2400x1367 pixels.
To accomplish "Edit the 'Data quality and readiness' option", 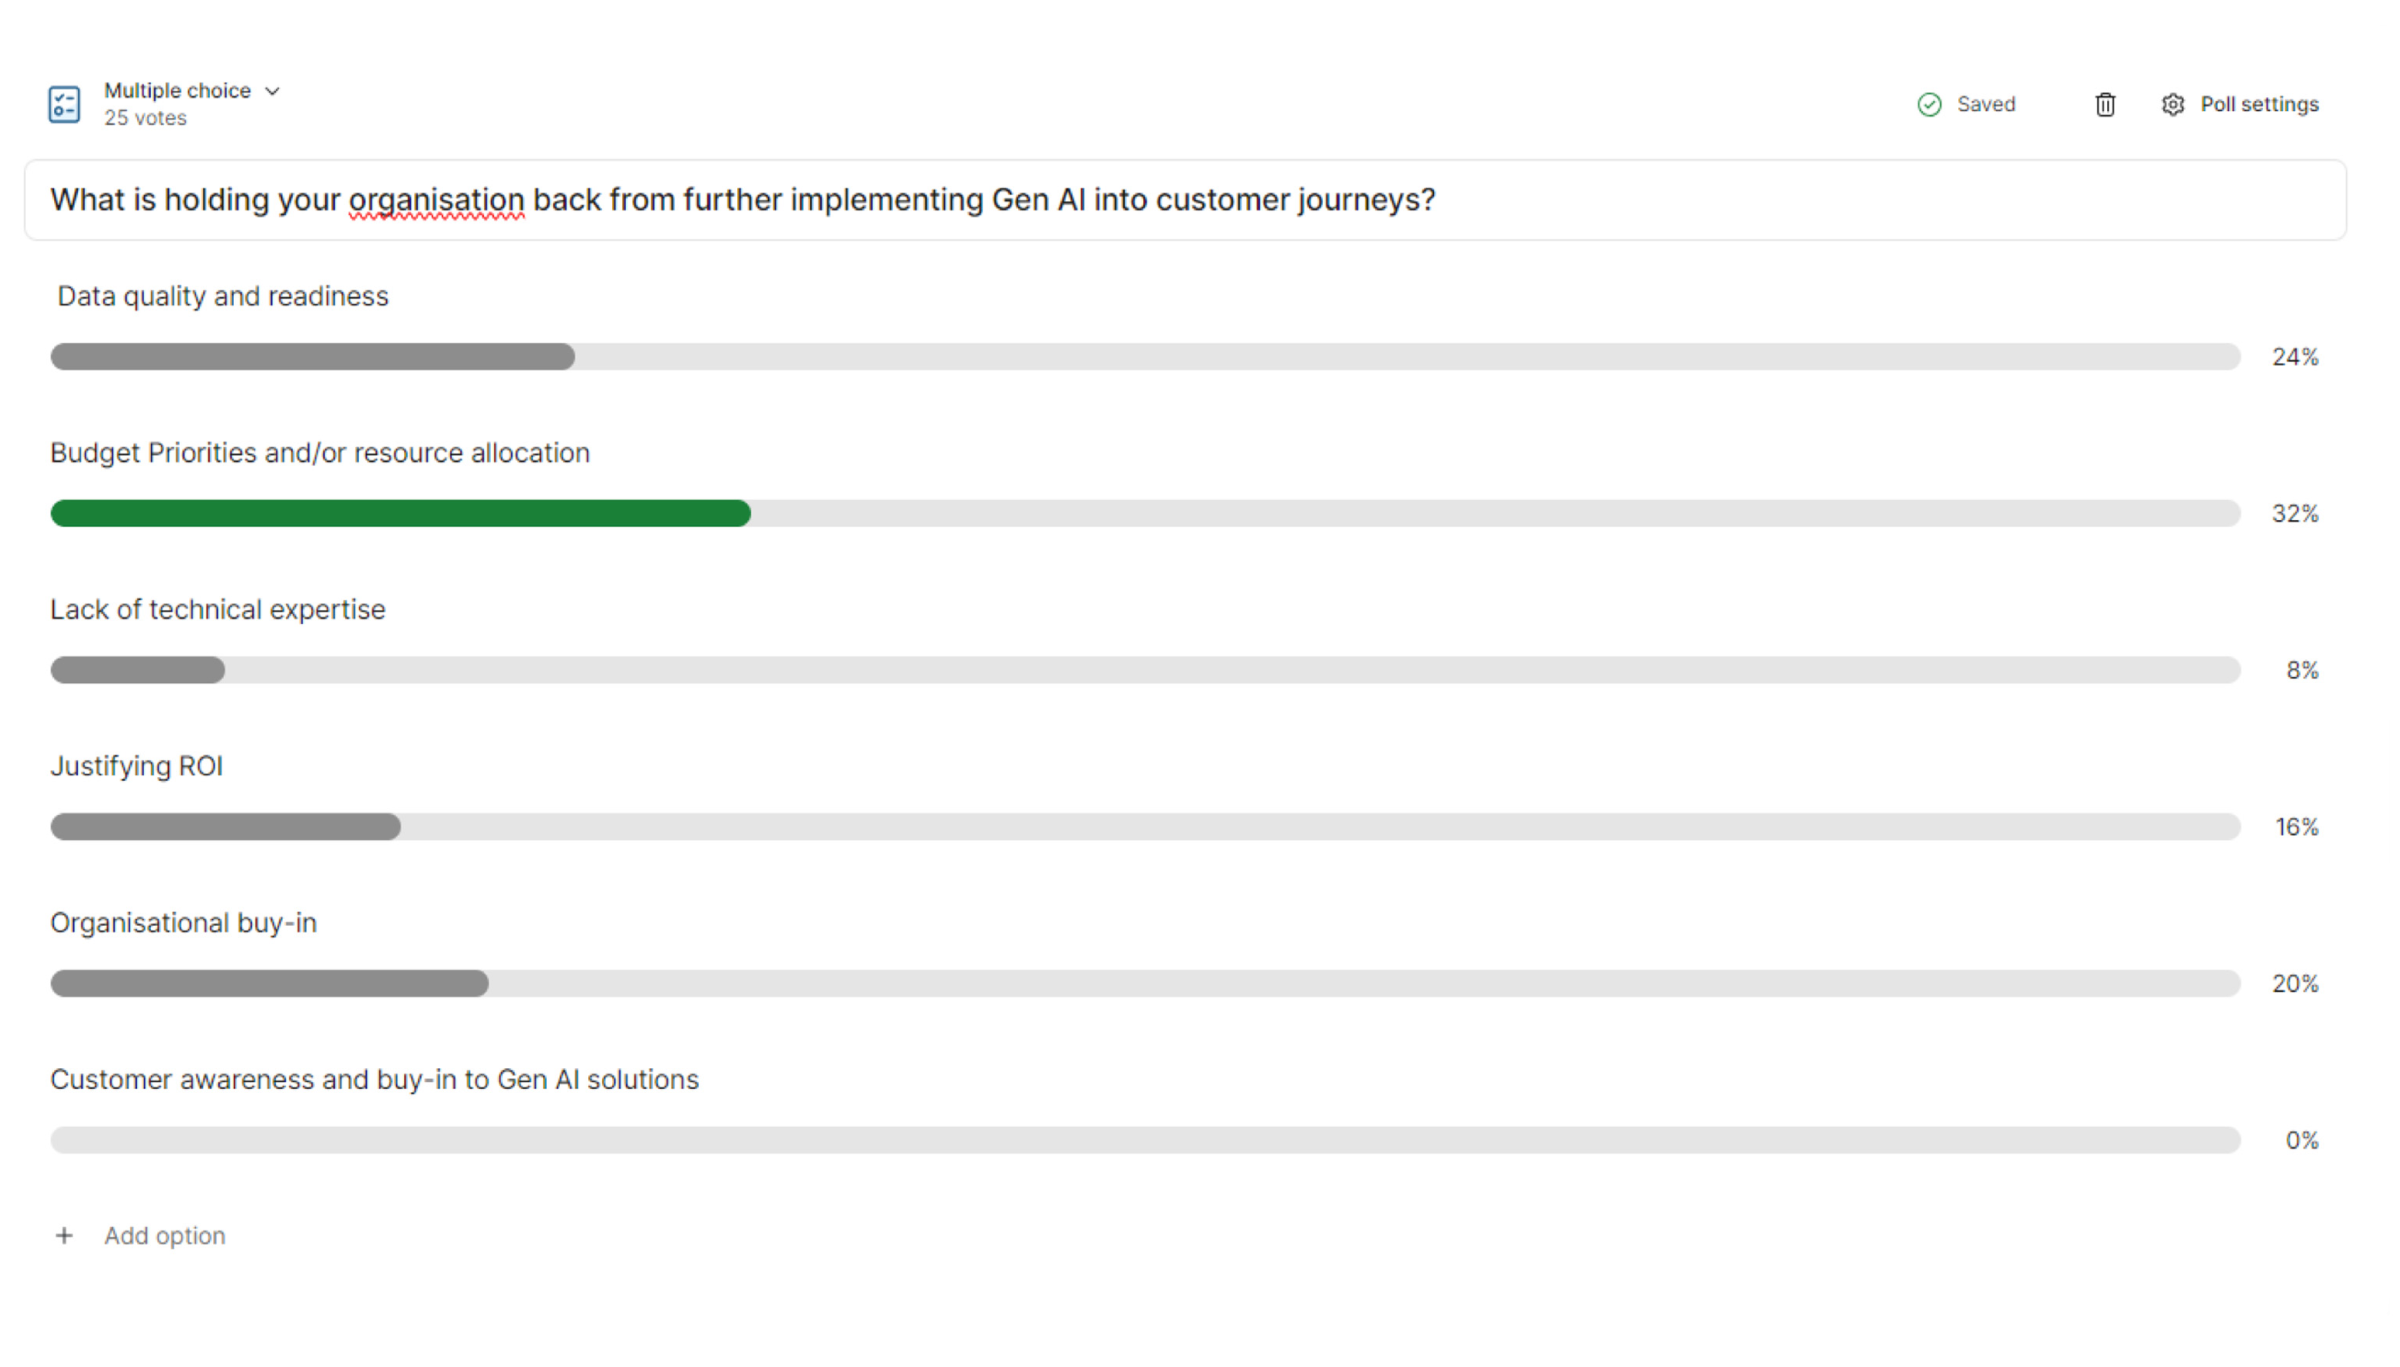I will (x=222, y=296).
